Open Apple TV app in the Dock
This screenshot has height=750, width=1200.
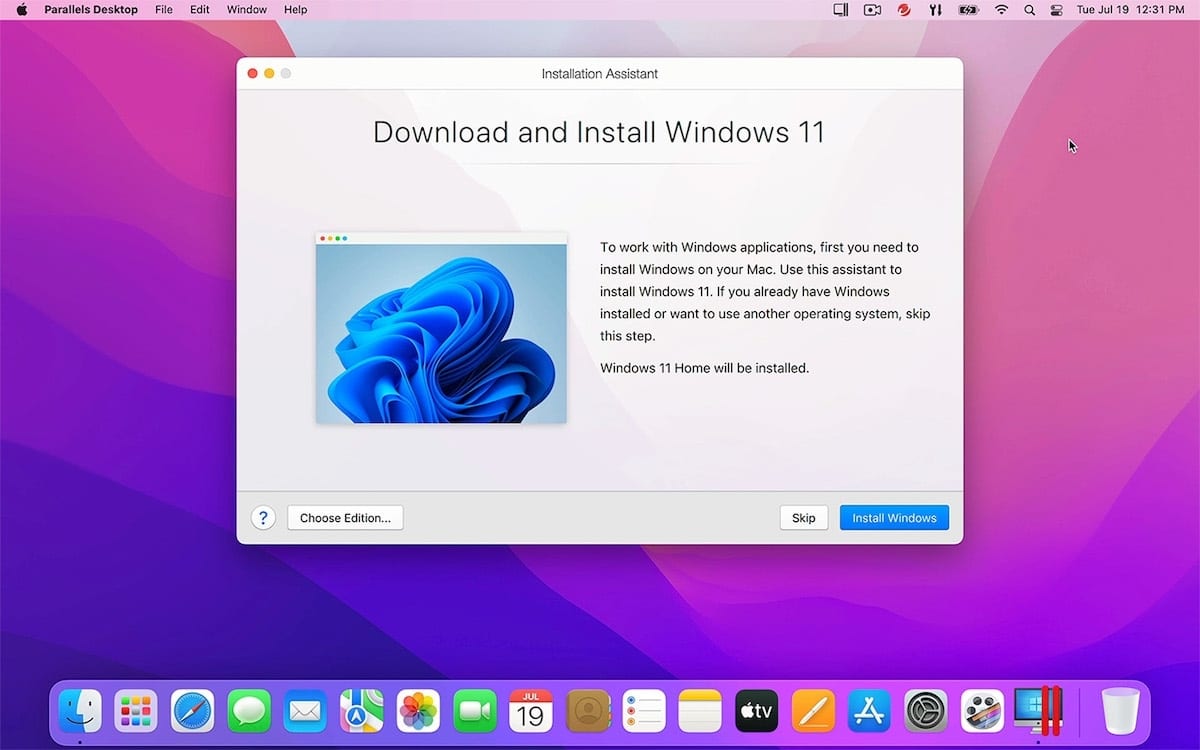(x=757, y=711)
